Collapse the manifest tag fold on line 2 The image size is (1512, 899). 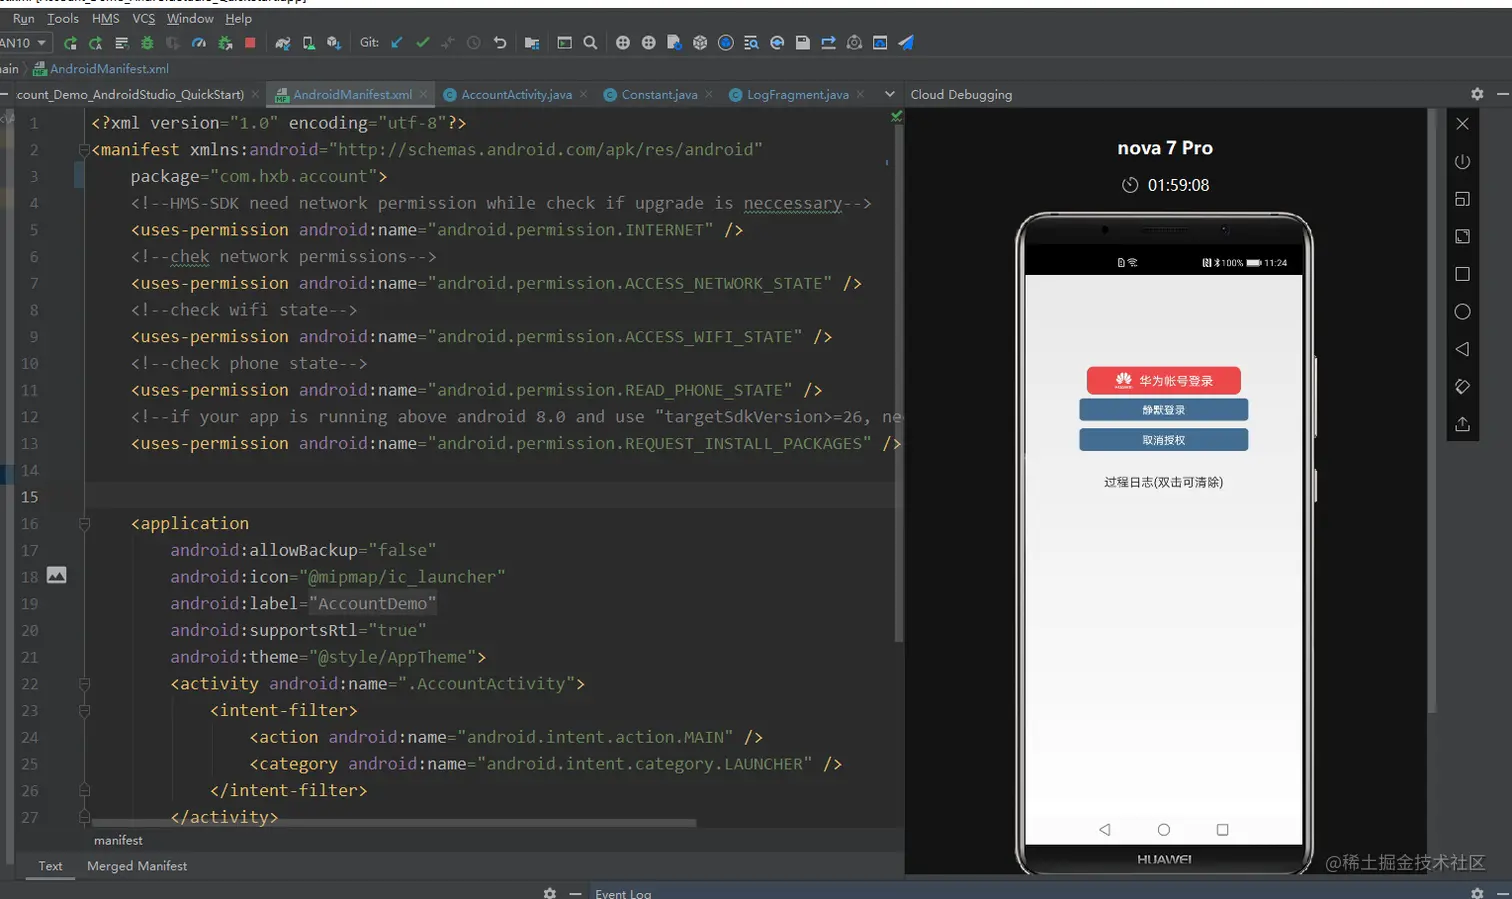84,150
